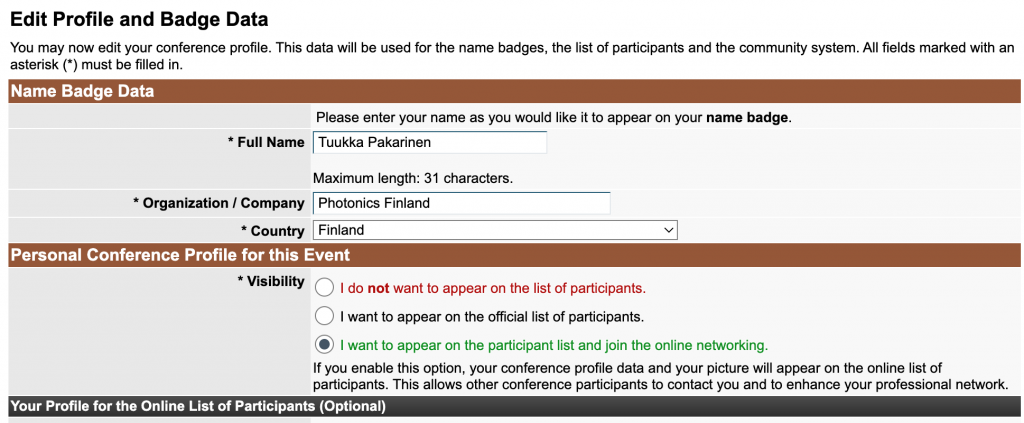Click the chevron arrow of Country select
This screenshot has width=1024, height=423.
[669, 230]
